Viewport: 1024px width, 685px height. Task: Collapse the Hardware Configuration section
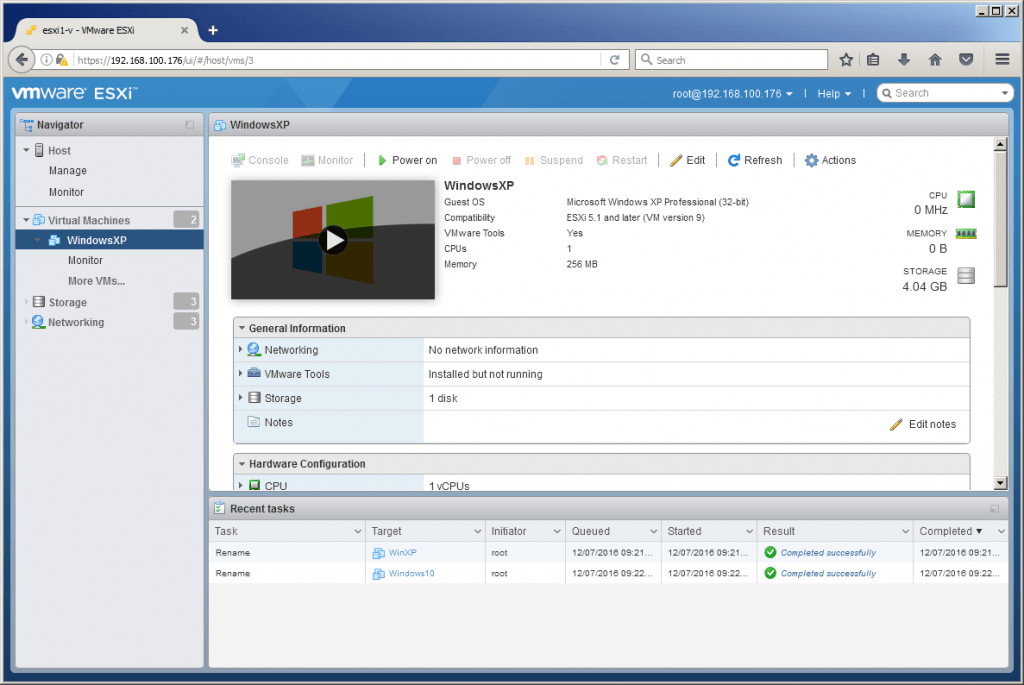[x=242, y=464]
